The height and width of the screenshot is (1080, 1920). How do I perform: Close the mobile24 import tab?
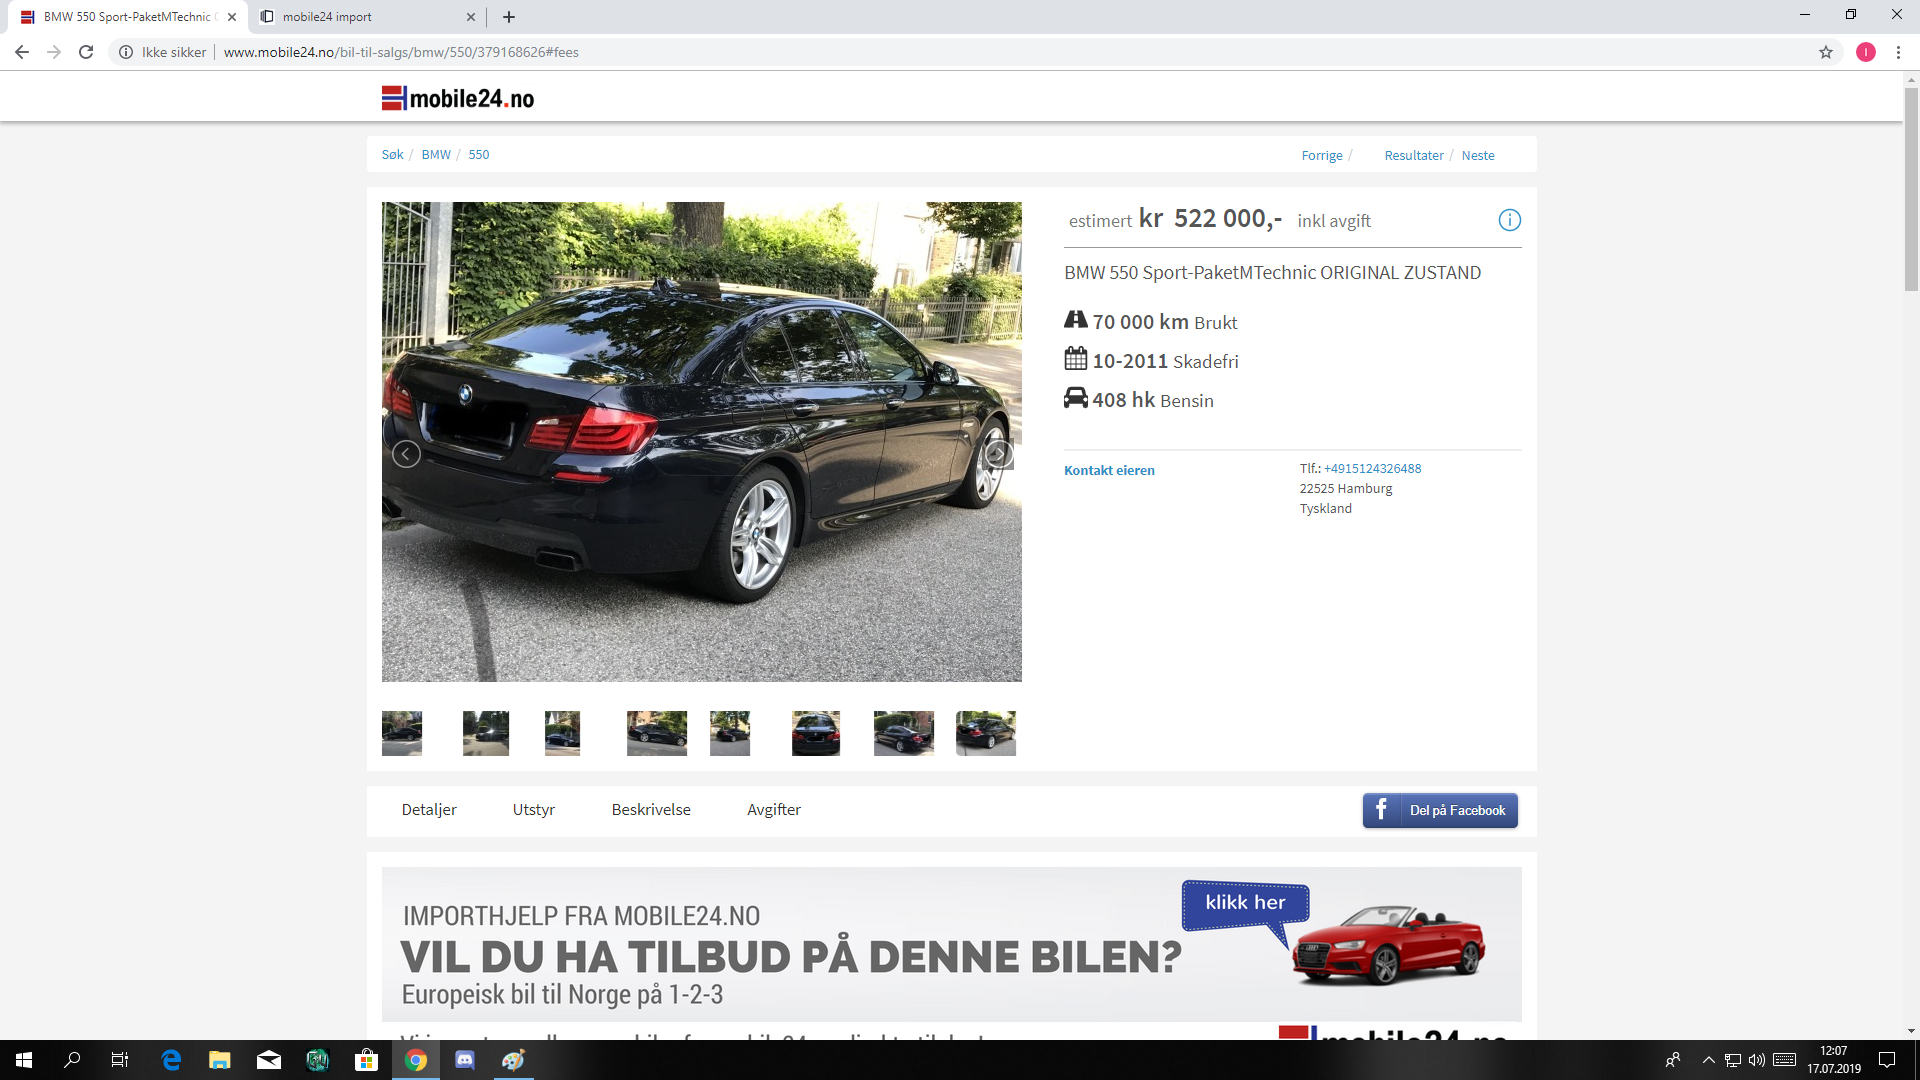[x=471, y=17]
